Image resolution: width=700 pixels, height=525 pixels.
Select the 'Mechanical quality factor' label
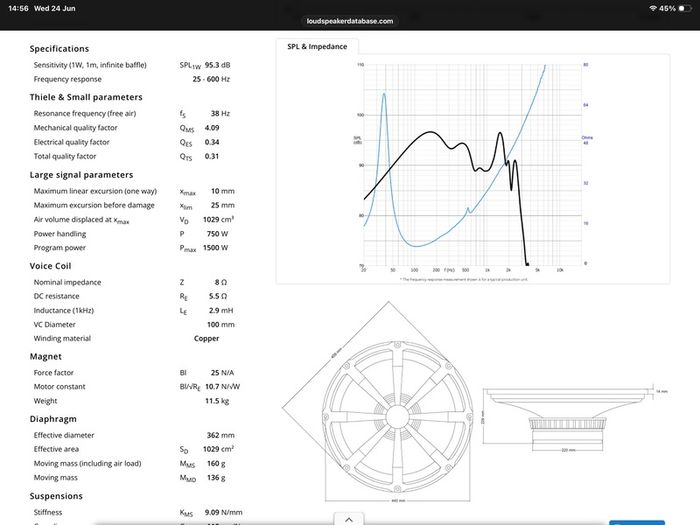[x=75, y=128]
